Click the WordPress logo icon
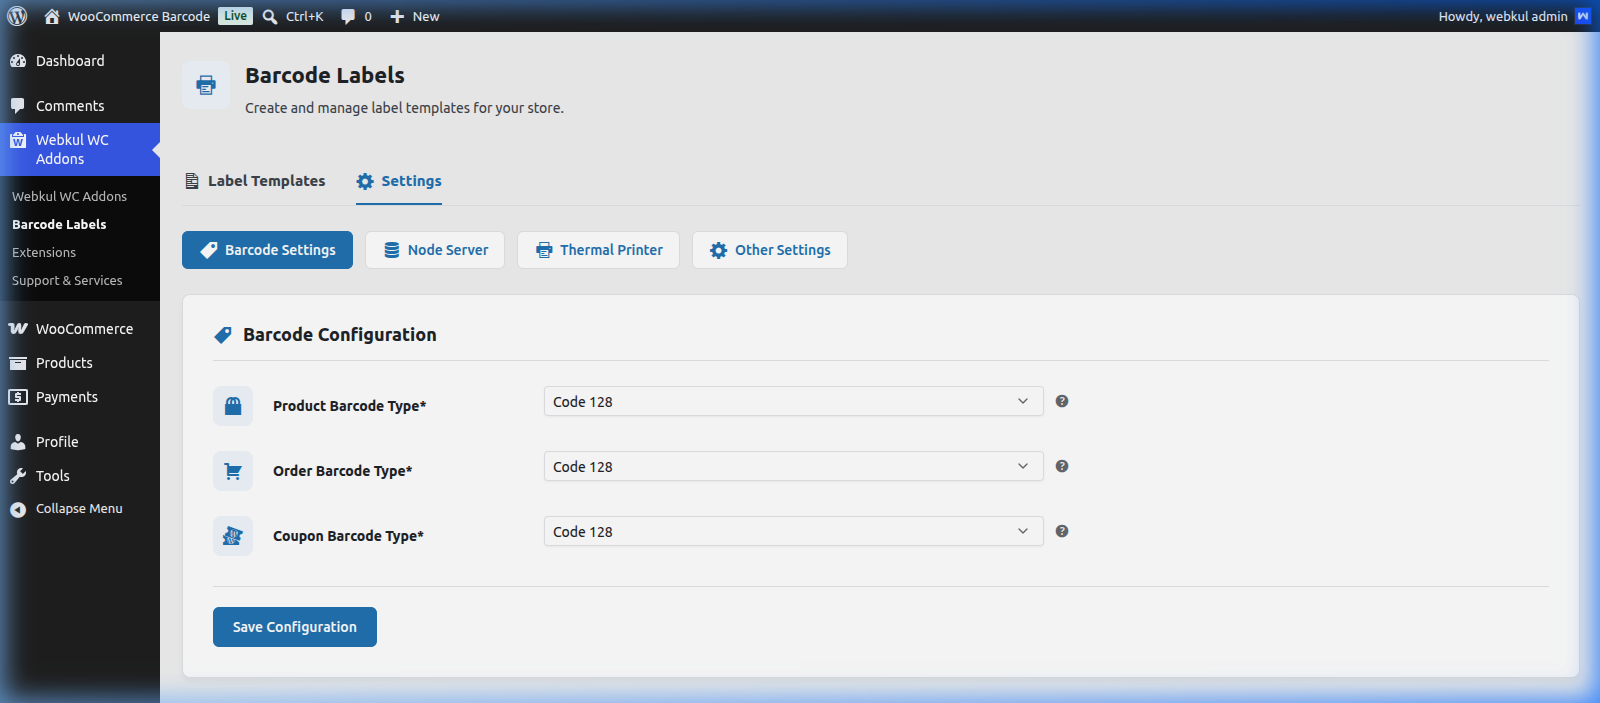Viewport: 1600px width, 703px height. pos(17,16)
